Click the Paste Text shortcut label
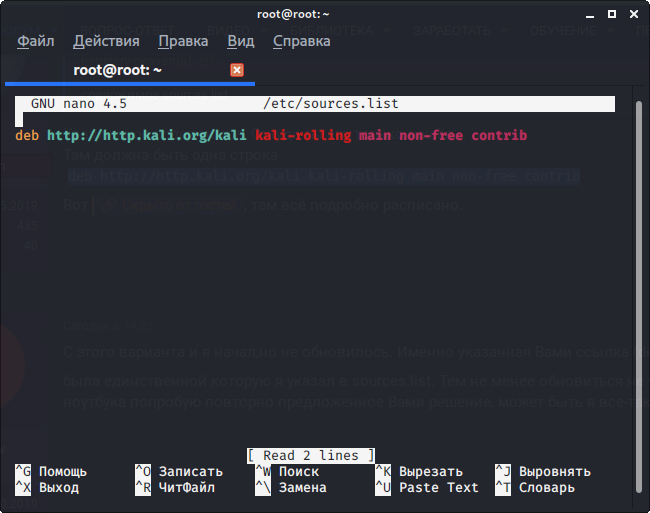 438,487
